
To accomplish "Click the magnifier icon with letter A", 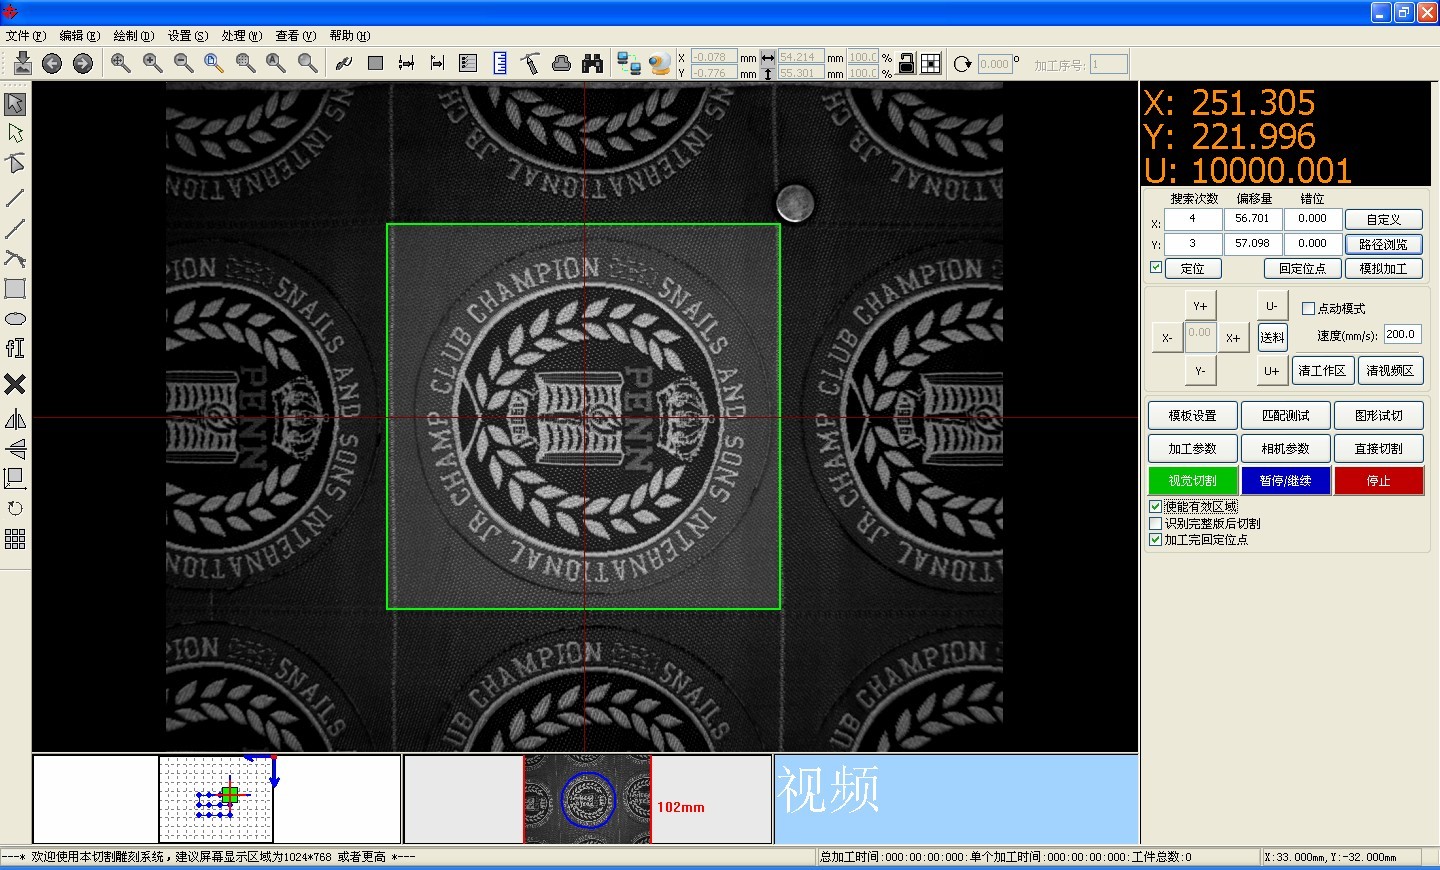I will (276, 63).
